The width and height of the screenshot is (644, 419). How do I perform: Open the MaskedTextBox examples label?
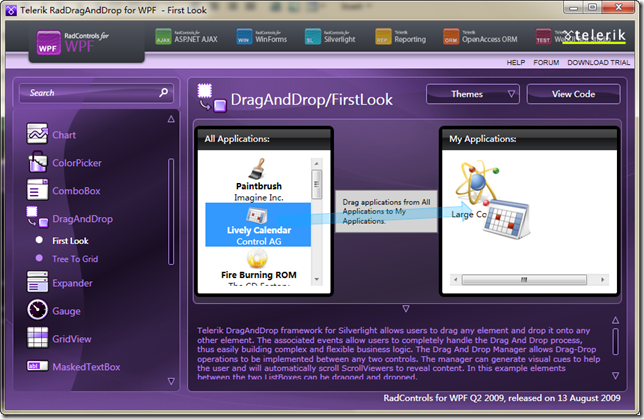point(86,367)
